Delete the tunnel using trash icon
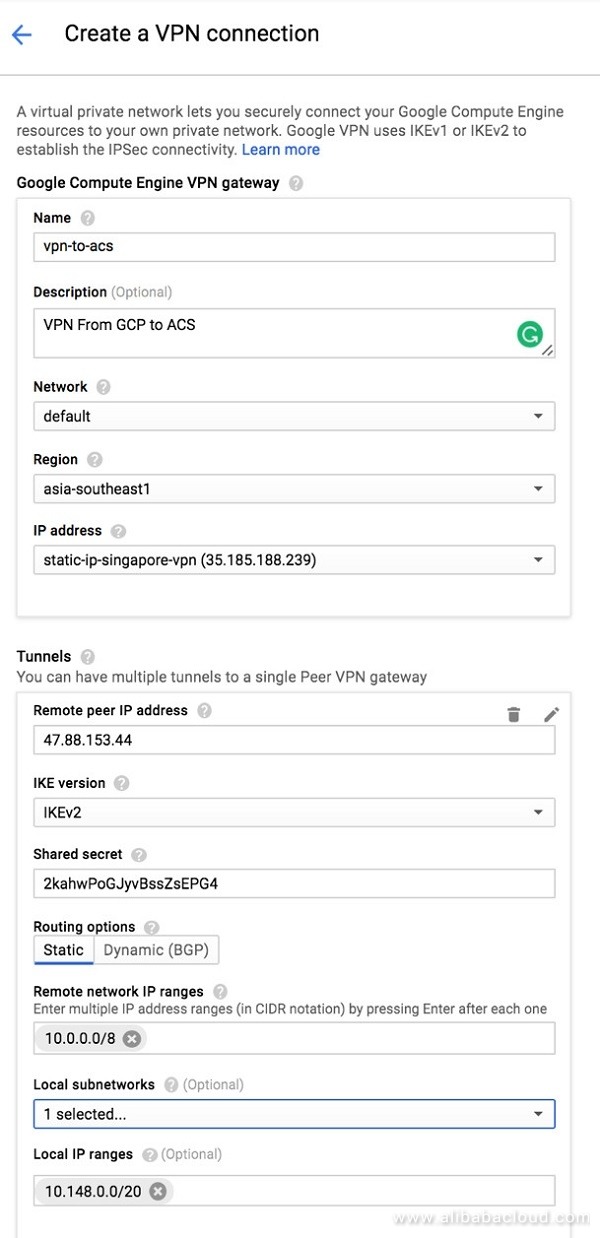This screenshot has height=1238, width=600. click(513, 714)
